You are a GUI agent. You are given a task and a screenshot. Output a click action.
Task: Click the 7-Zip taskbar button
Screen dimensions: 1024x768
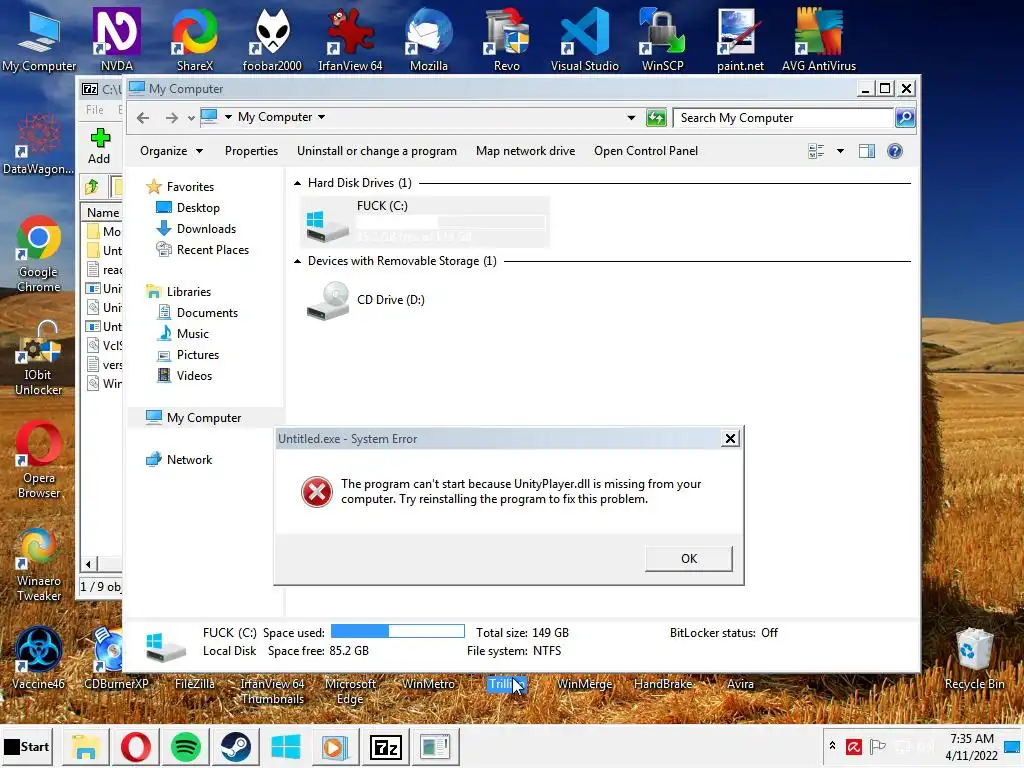pyautogui.click(x=385, y=746)
